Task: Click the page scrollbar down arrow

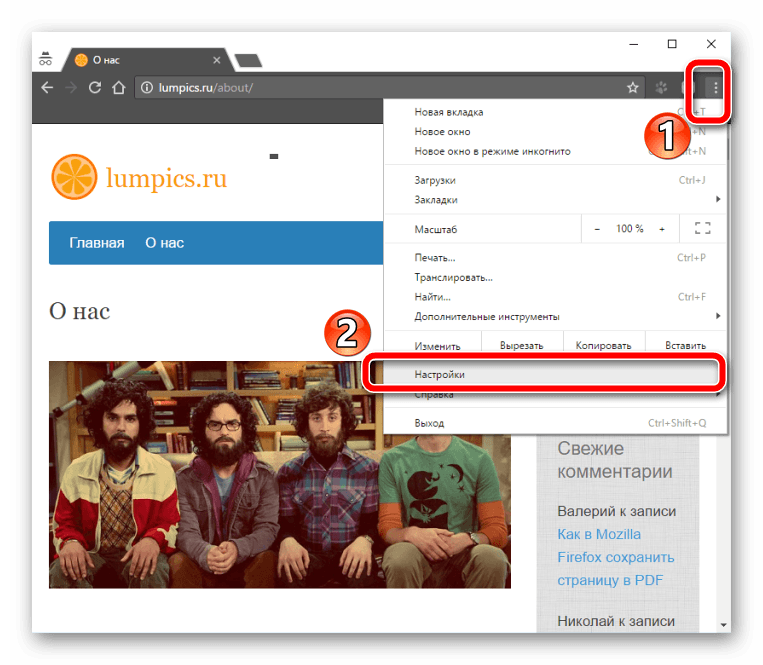Action: (723, 624)
